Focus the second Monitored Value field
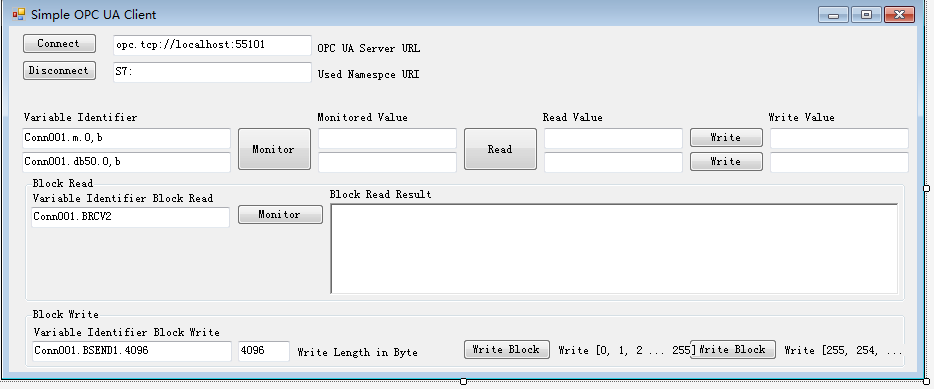Viewport: 934px width, 389px height. coord(387,162)
